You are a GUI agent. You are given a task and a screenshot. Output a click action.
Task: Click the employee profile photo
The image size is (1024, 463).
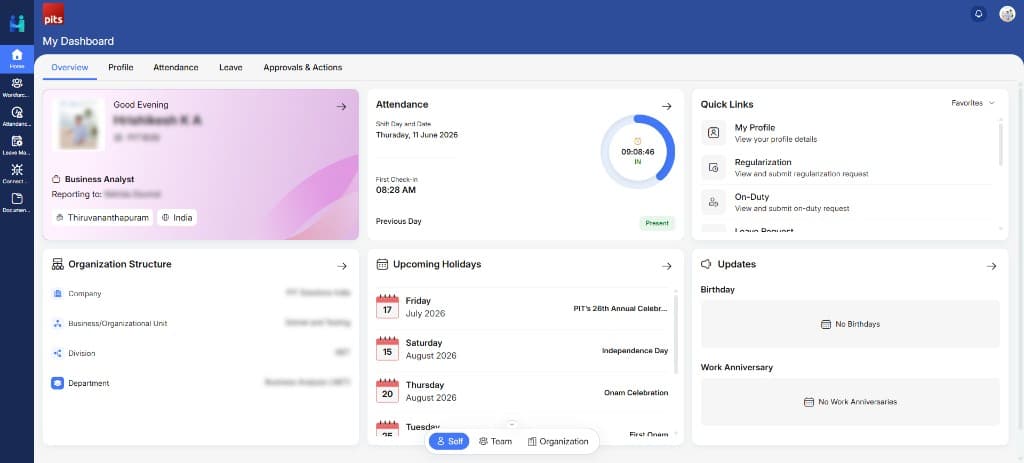click(x=78, y=125)
